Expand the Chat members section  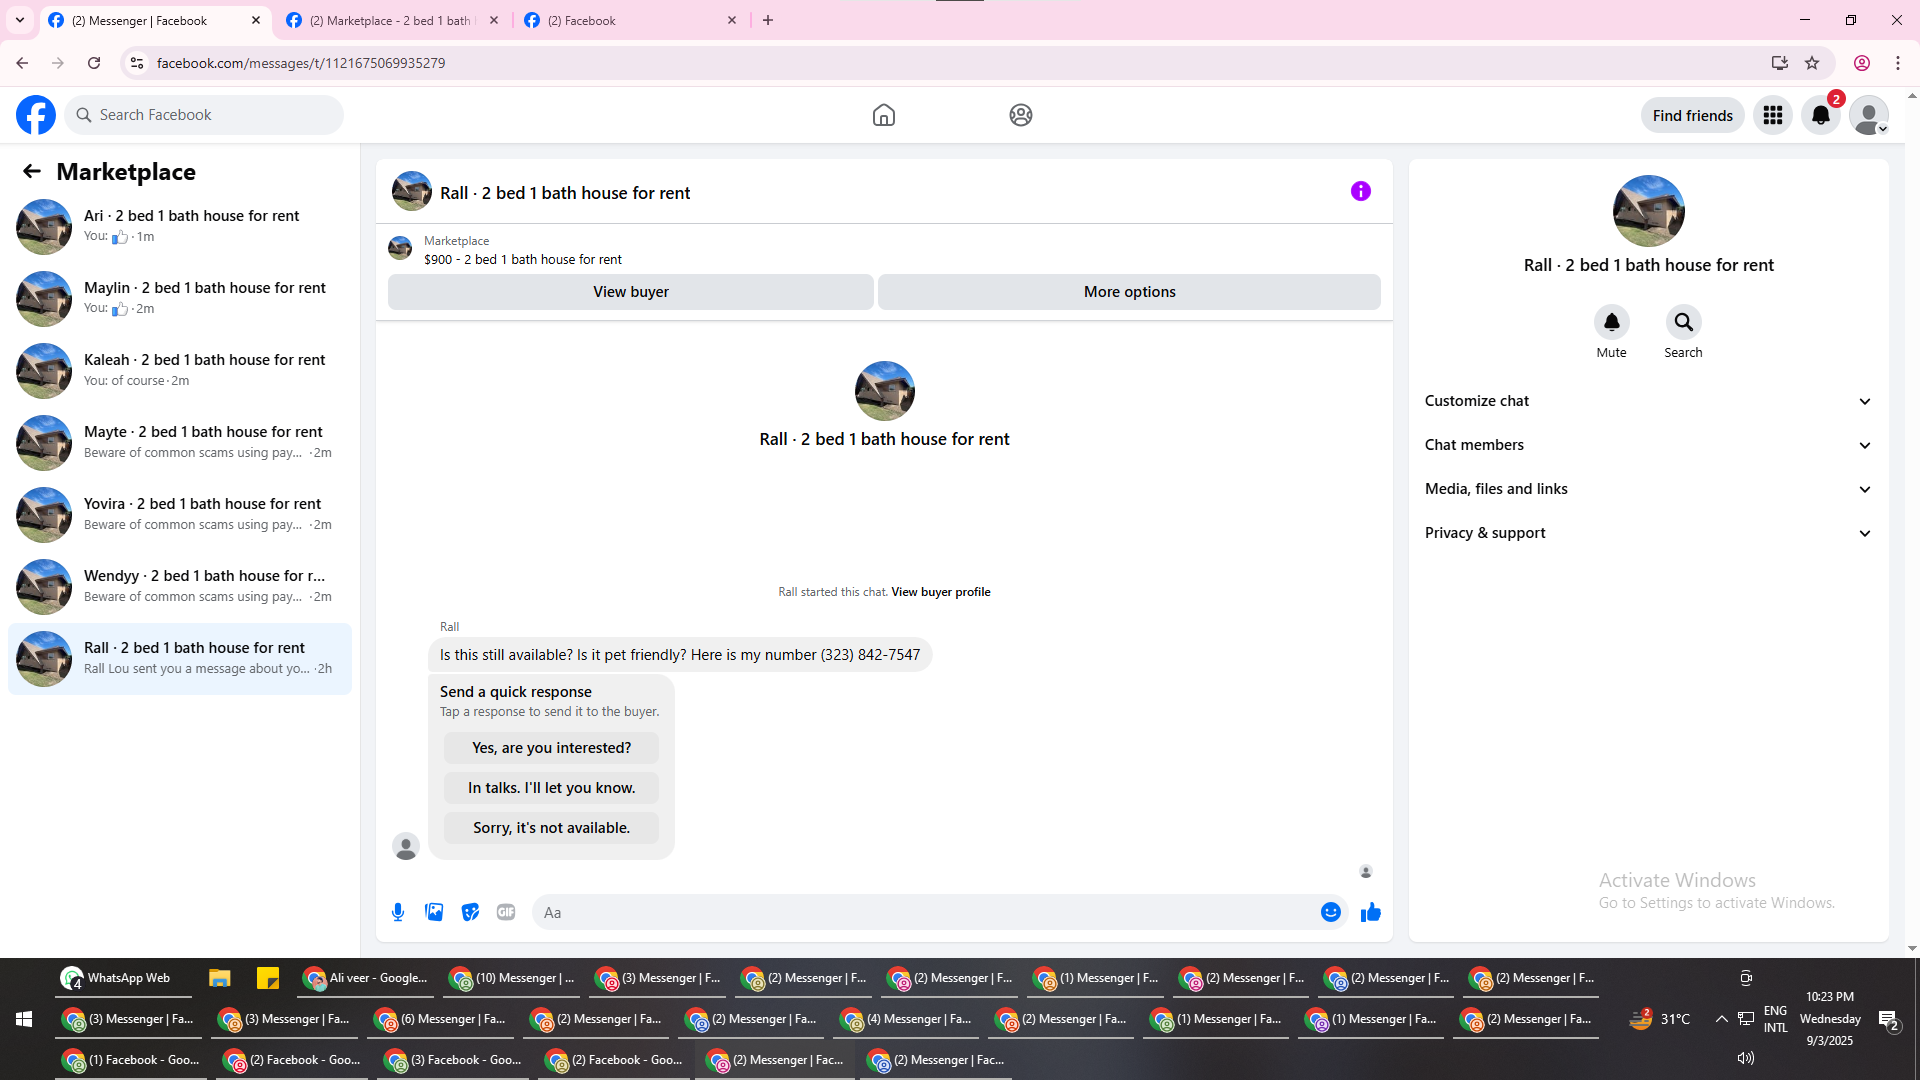tap(1648, 445)
